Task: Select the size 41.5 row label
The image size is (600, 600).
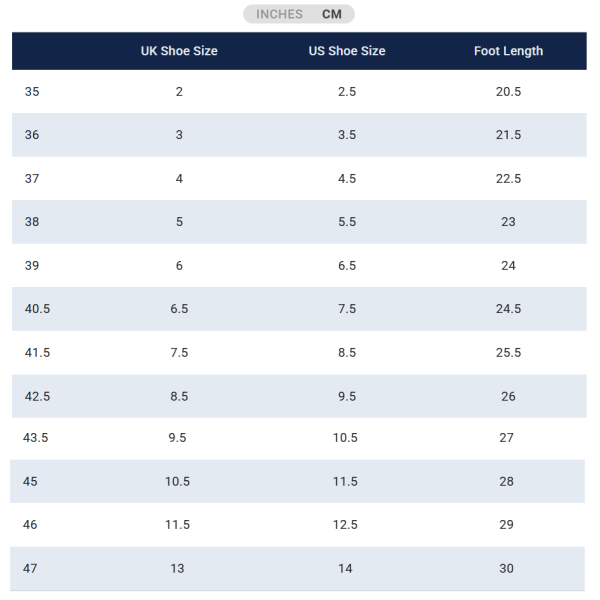Action: click(x=37, y=353)
